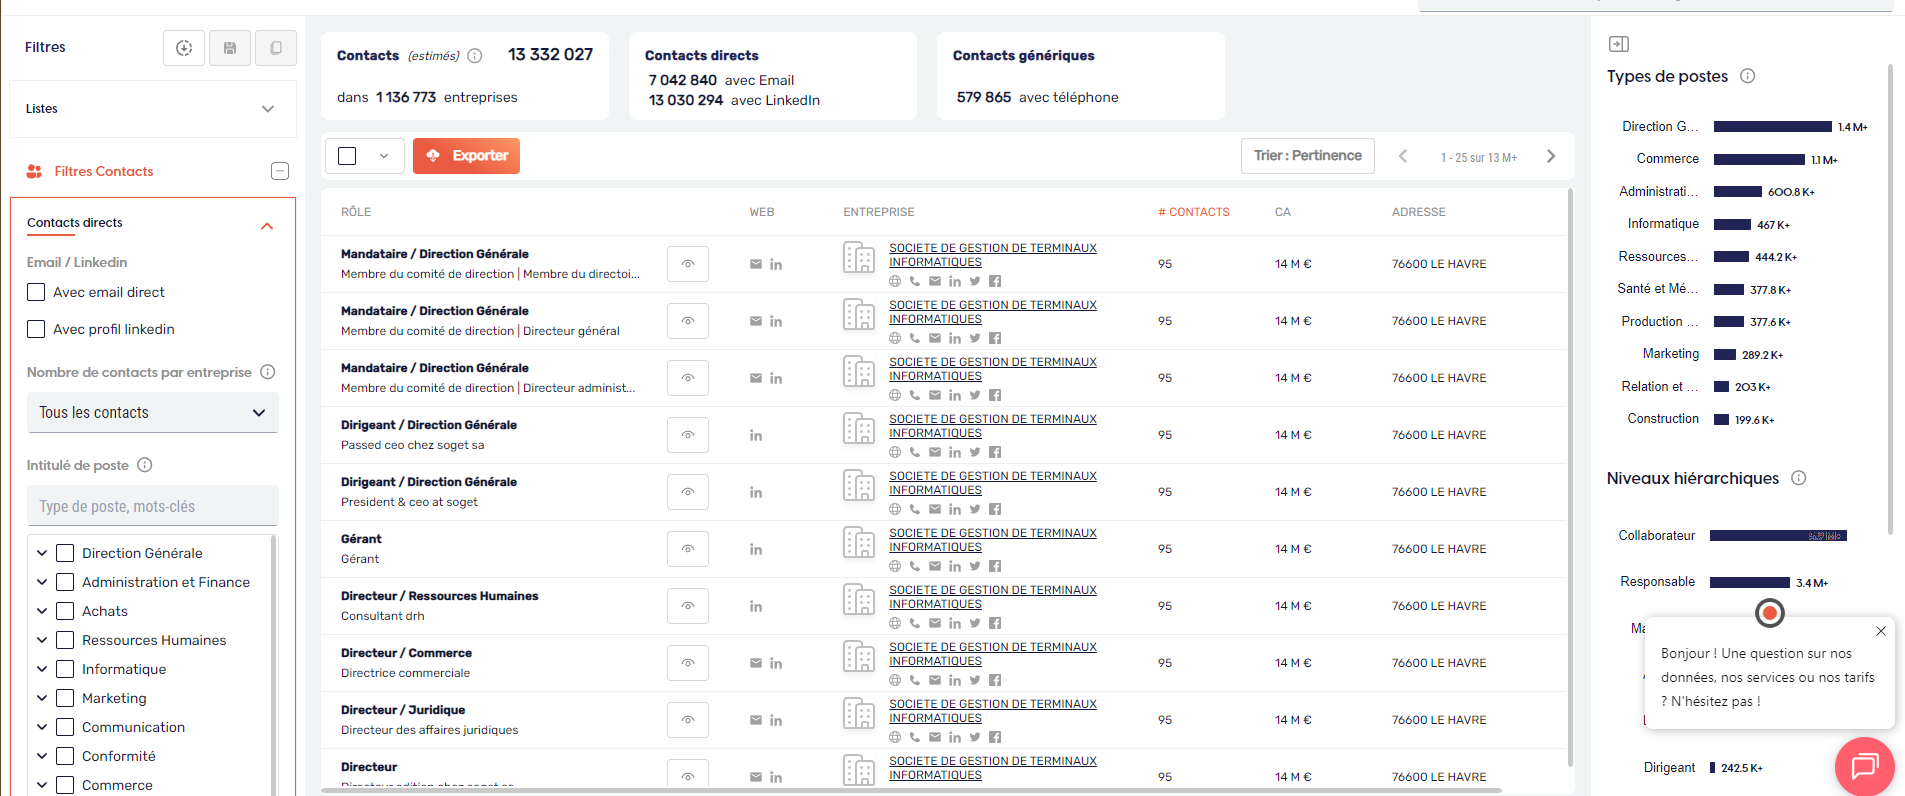1905x796 pixels.
Task: Click the copy filter icon in Filtres
Action: pyautogui.click(x=276, y=48)
